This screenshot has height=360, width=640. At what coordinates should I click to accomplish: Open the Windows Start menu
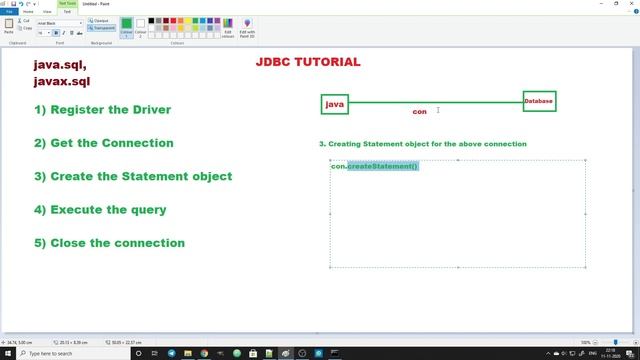(x=8, y=353)
